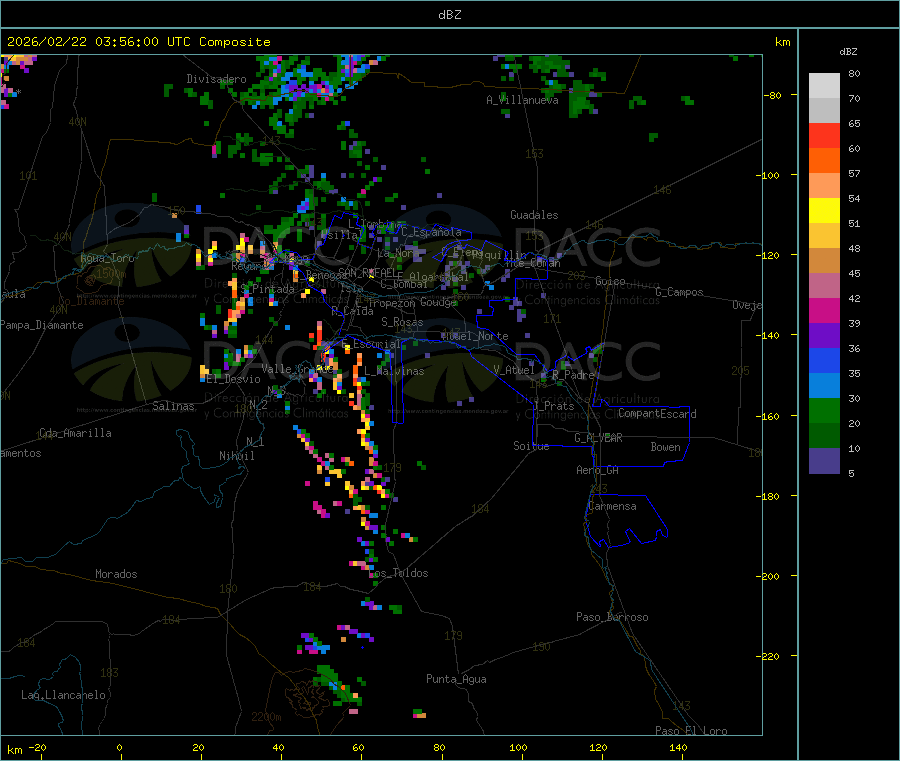The height and width of the screenshot is (761, 900).
Task: Pick the light gray 80-70 dBZ legend band
Action: 824,86
